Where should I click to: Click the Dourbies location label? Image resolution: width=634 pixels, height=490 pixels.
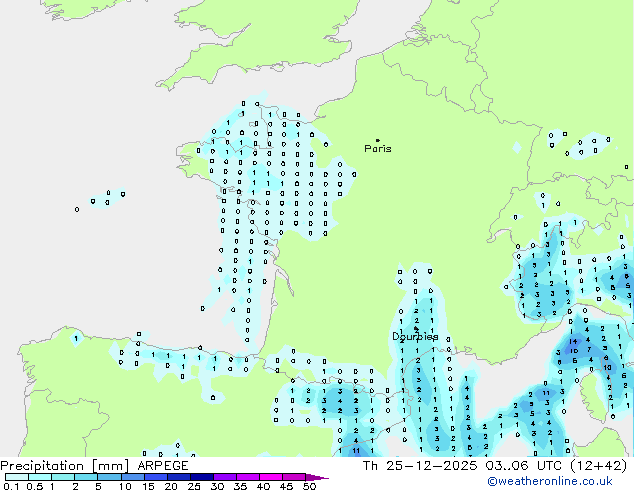(x=415, y=336)
